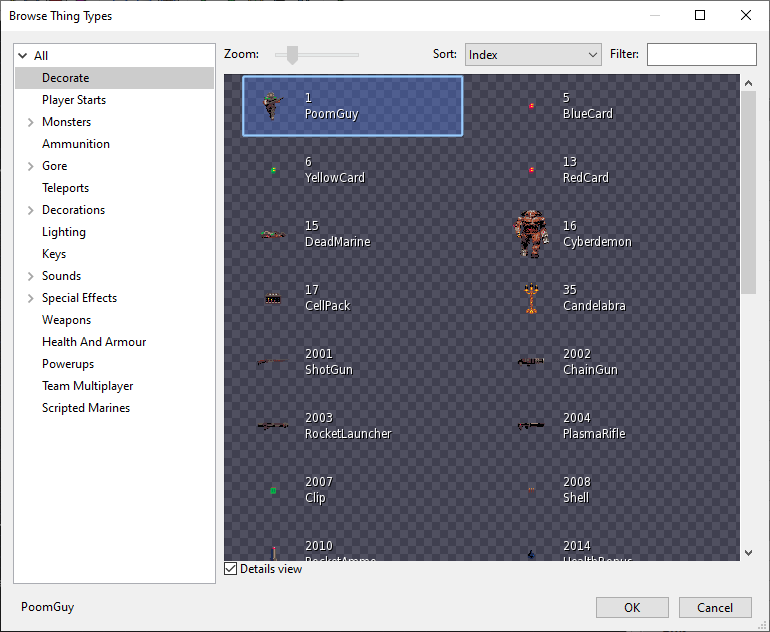Choose the Scripted Marines category
The width and height of the screenshot is (770, 632).
coord(86,408)
